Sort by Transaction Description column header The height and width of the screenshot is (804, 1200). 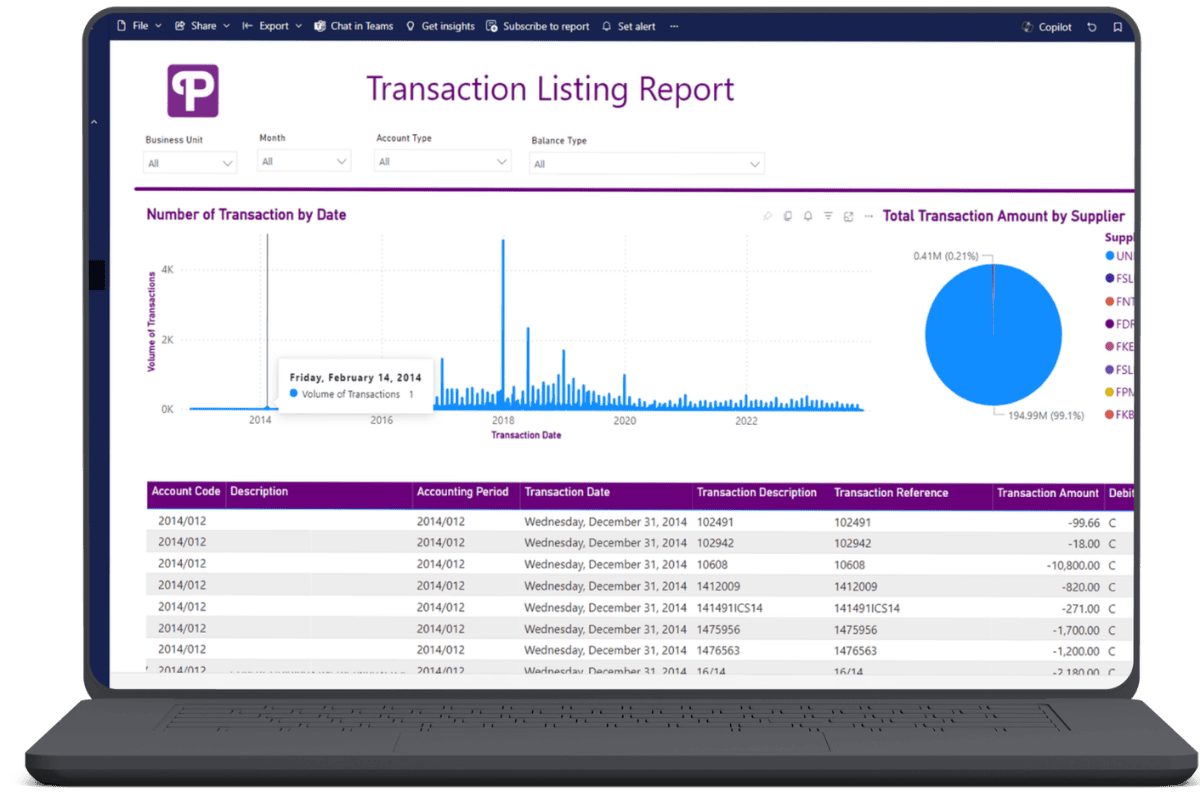click(x=757, y=493)
